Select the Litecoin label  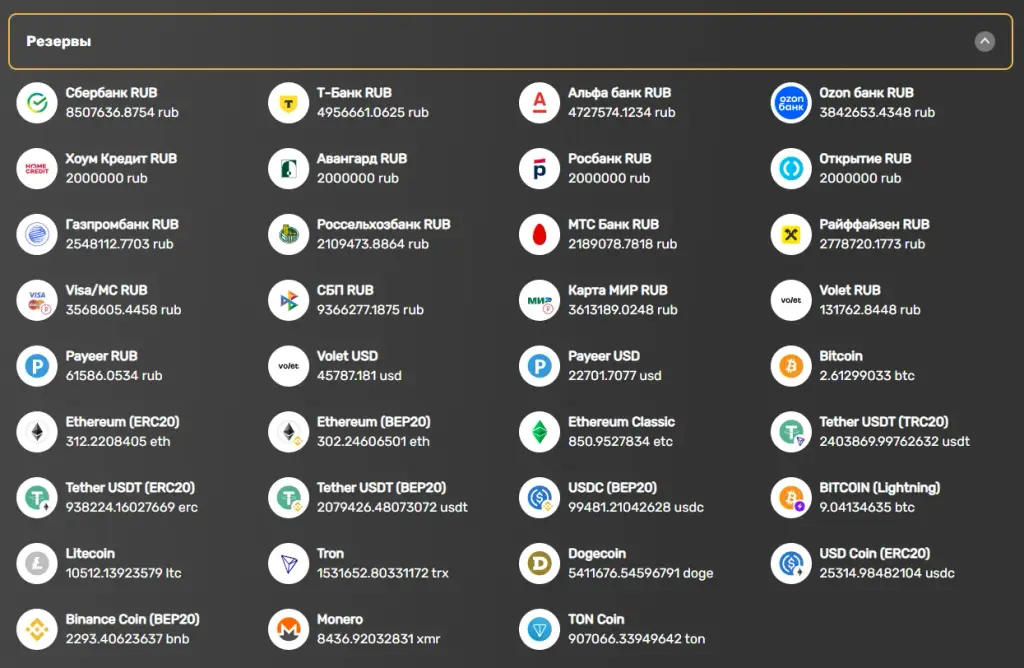click(90, 553)
